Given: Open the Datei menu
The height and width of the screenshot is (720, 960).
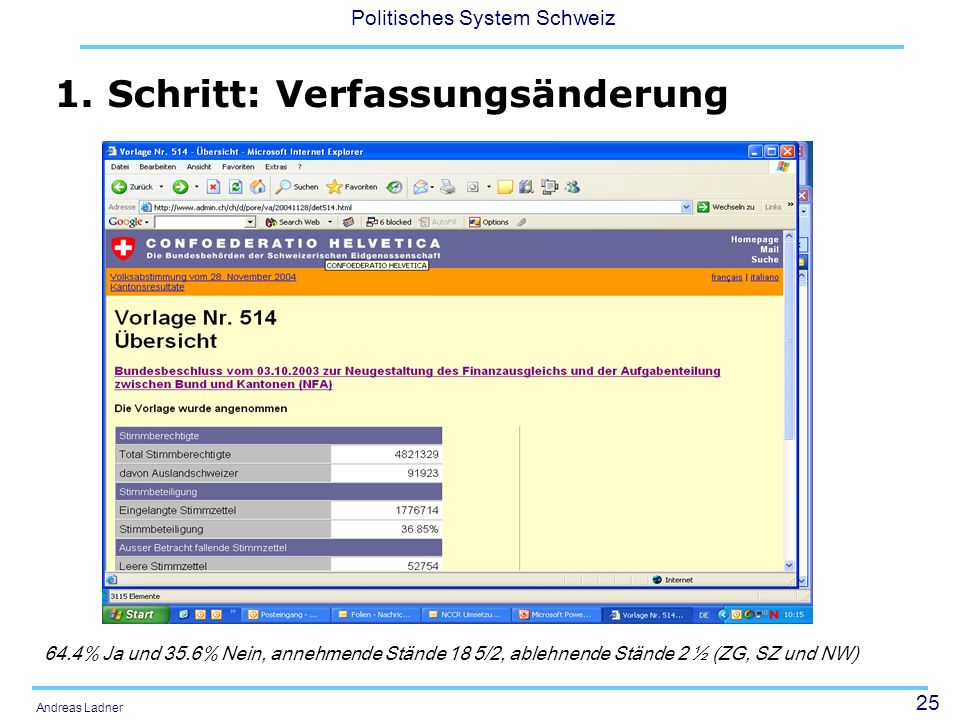Looking at the screenshot, I should click(120, 167).
